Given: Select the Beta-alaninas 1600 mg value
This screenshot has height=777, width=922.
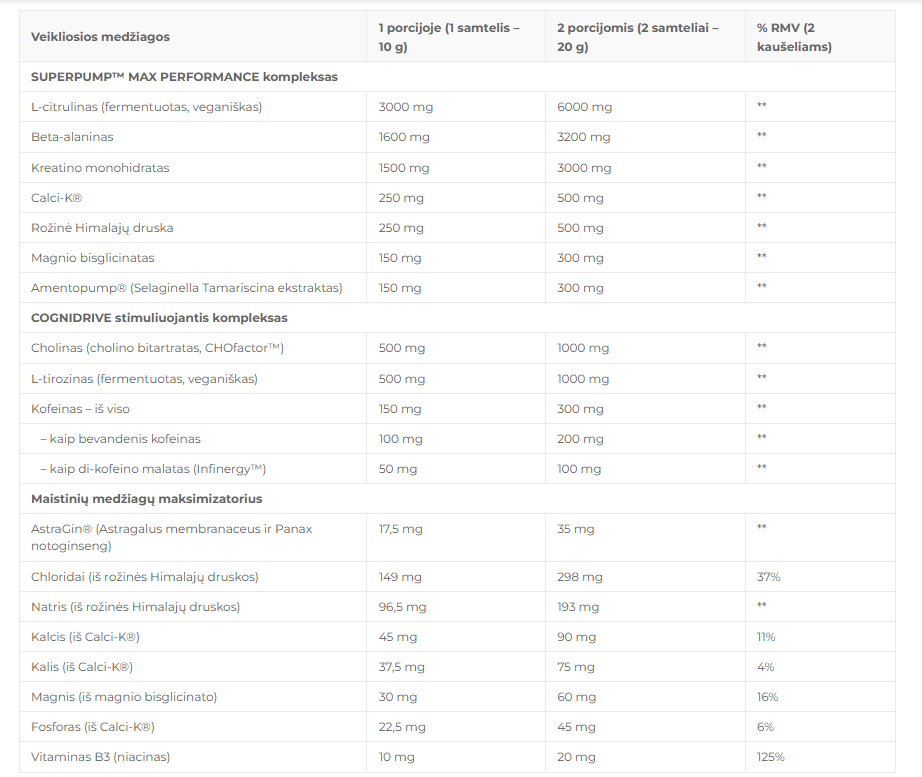Looking at the screenshot, I should tap(404, 137).
